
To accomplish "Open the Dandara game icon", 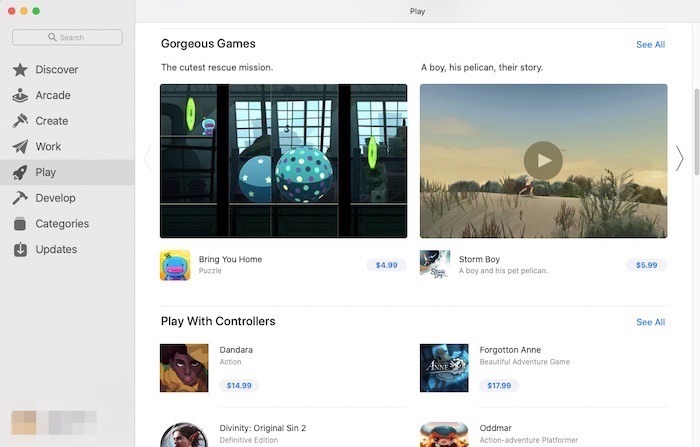I will point(184,368).
